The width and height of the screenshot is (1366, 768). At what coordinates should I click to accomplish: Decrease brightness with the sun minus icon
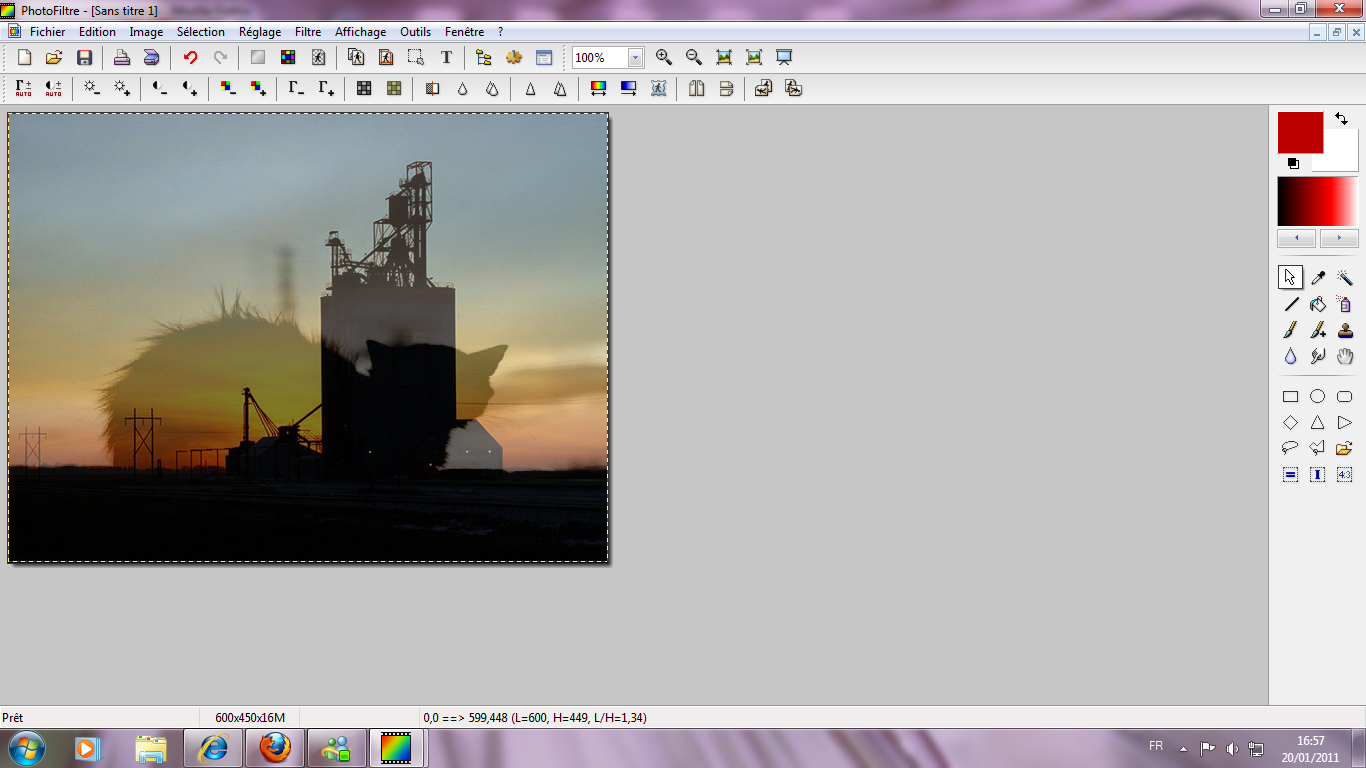coord(92,89)
